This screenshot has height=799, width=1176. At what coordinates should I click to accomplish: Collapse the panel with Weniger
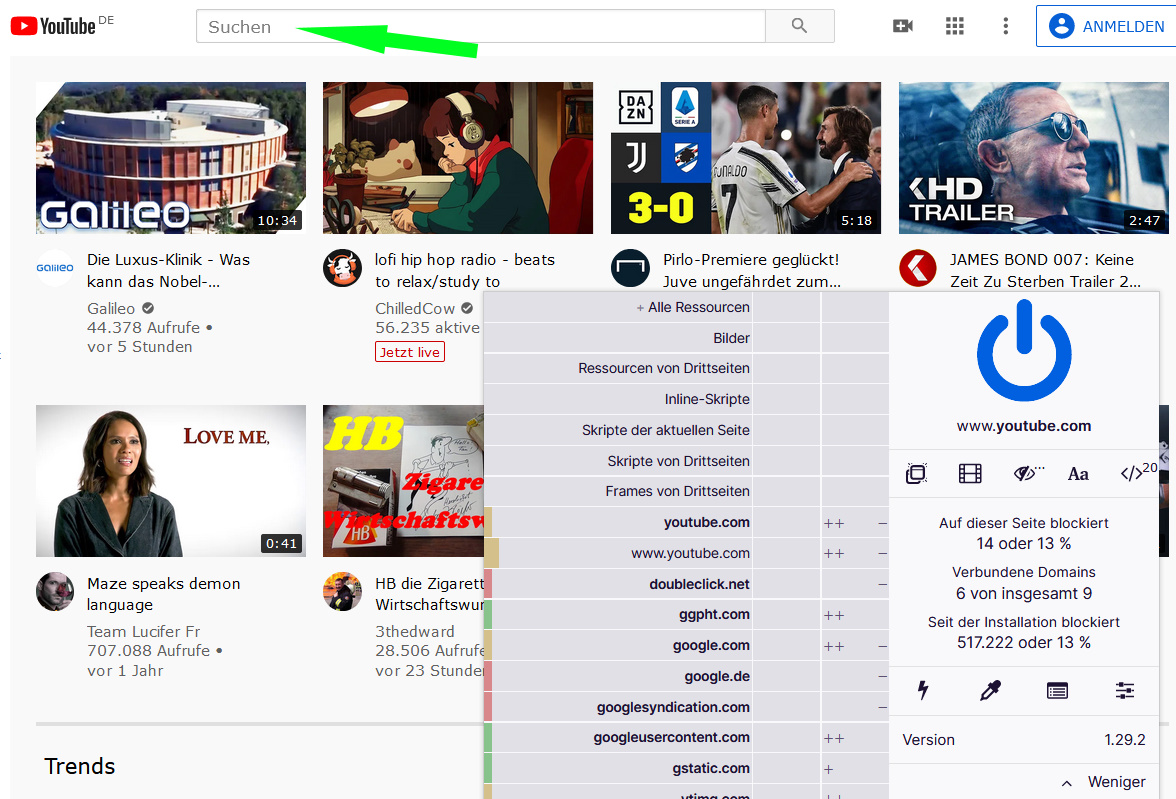(x=1103, y=782)
